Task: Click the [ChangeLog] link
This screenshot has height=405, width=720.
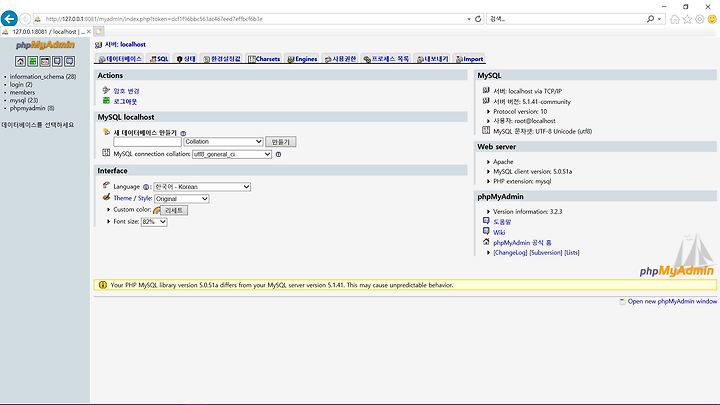Action: pyautogui.click(x=510, y=253)
